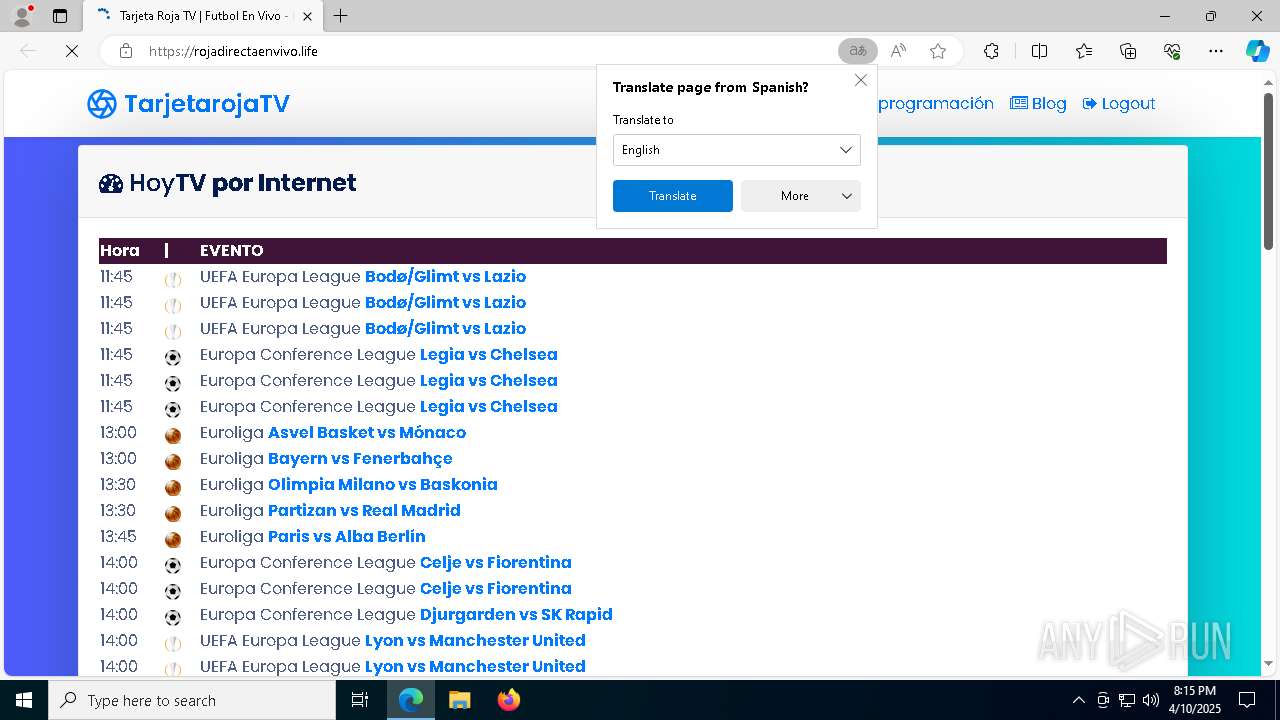Open Copilot sidebar icon

click(1257, 51)
